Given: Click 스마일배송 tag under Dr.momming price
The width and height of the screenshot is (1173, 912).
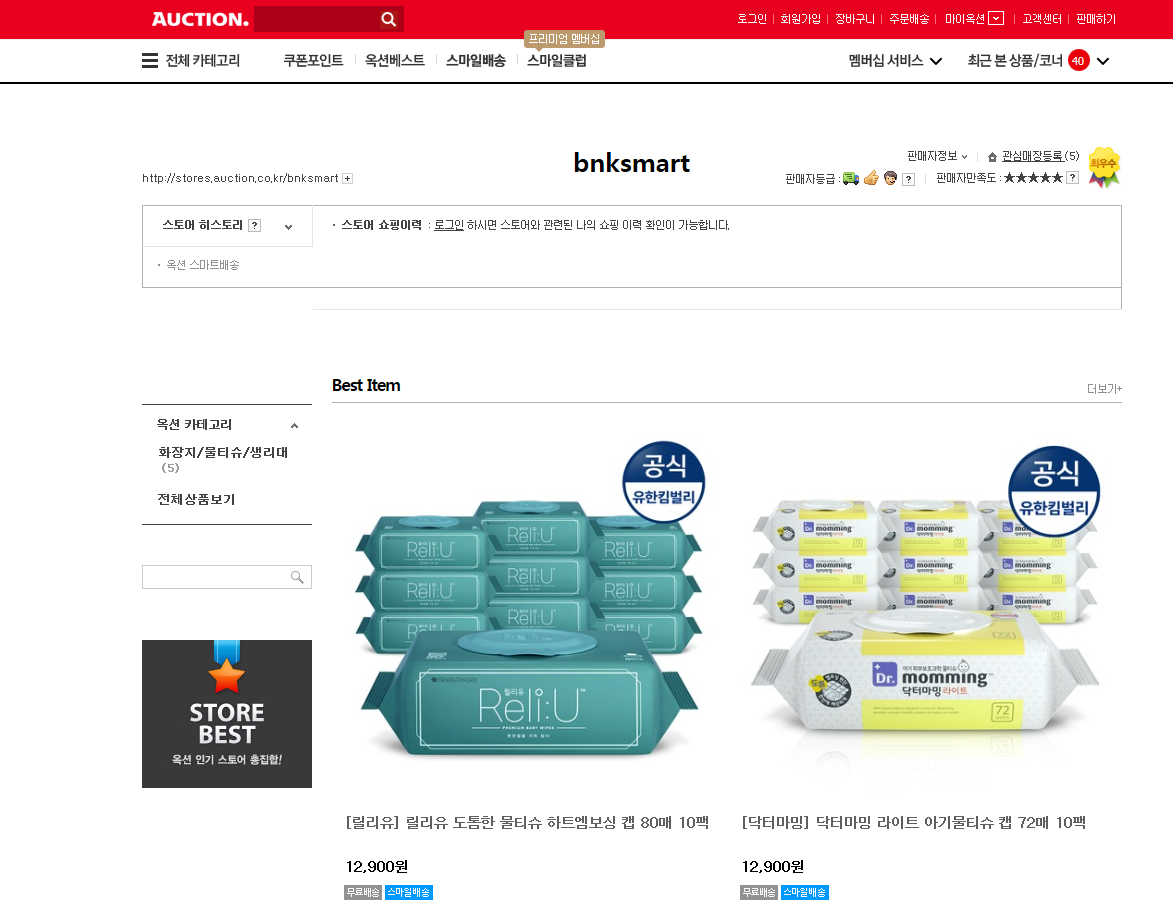Looking at the screenshot, I should [804, 893].
